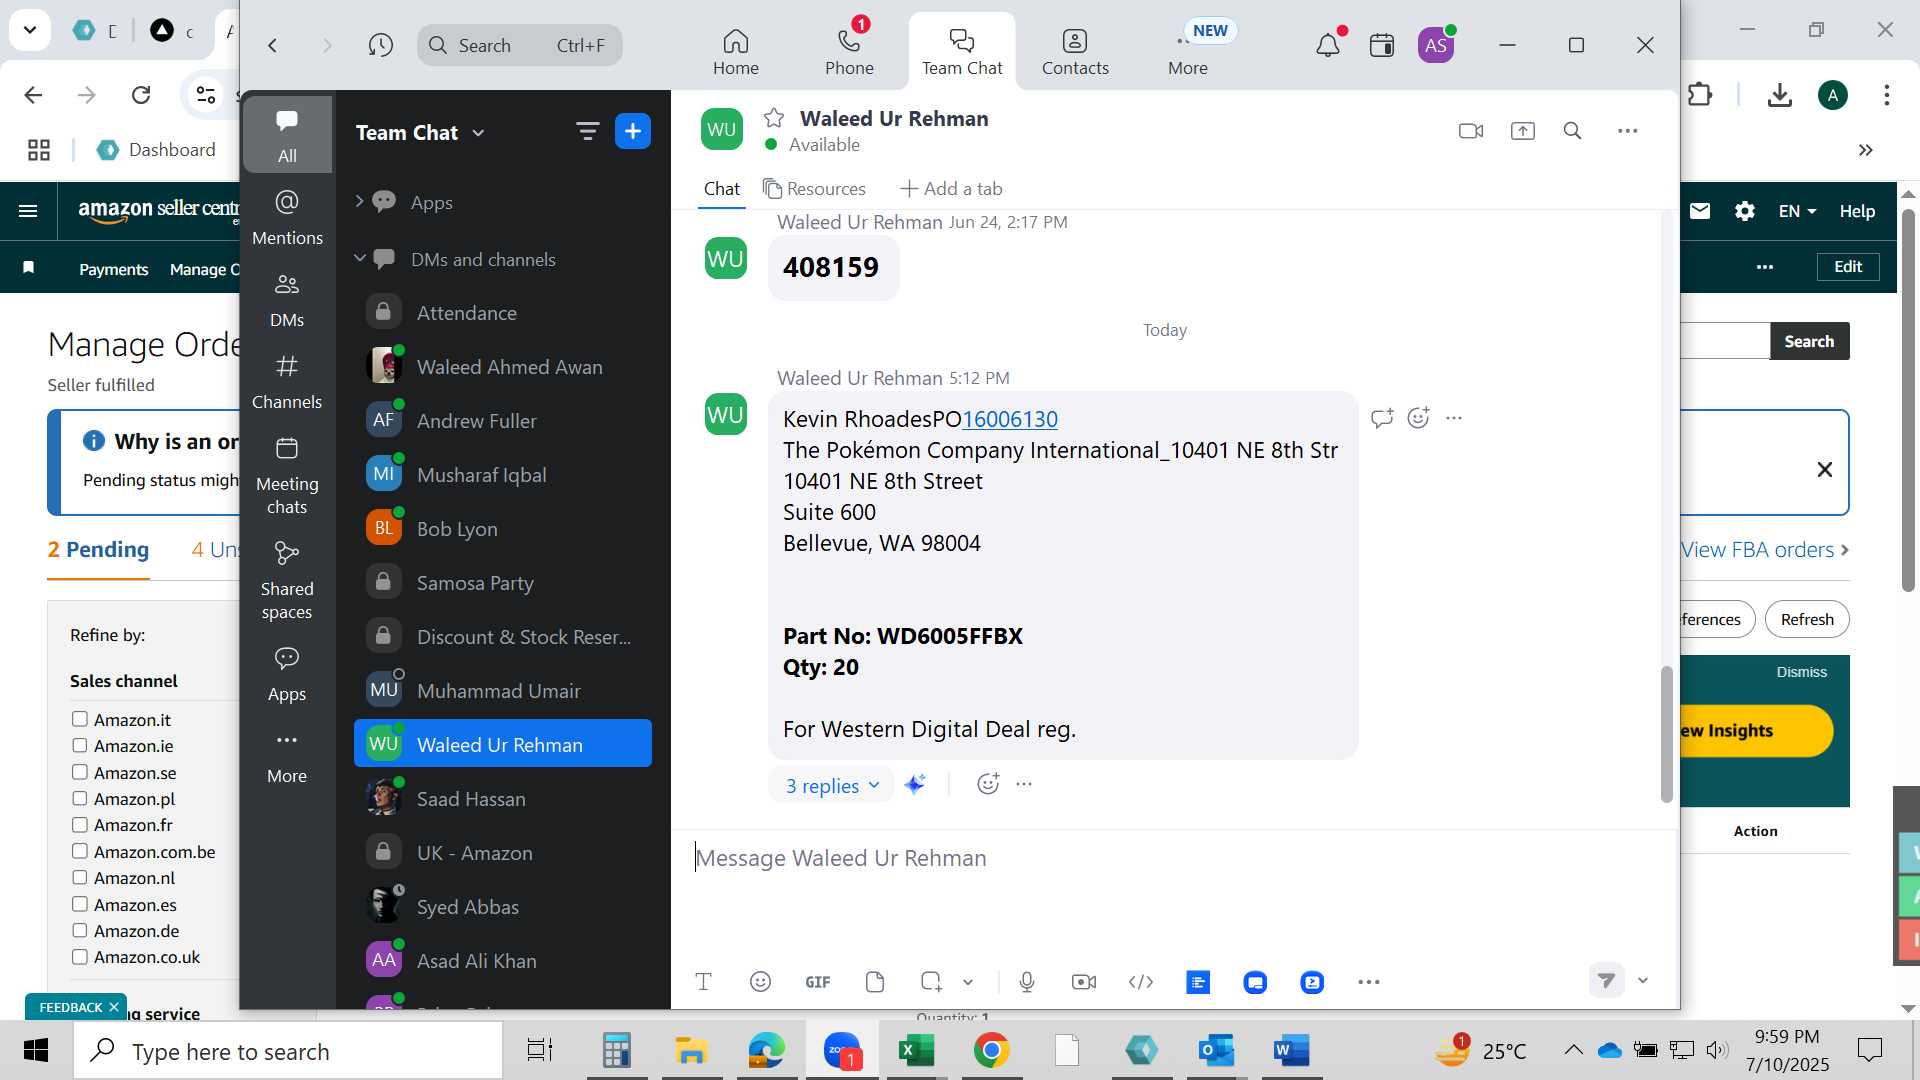Record an audio message with microphone icon

click(1027, 982)
